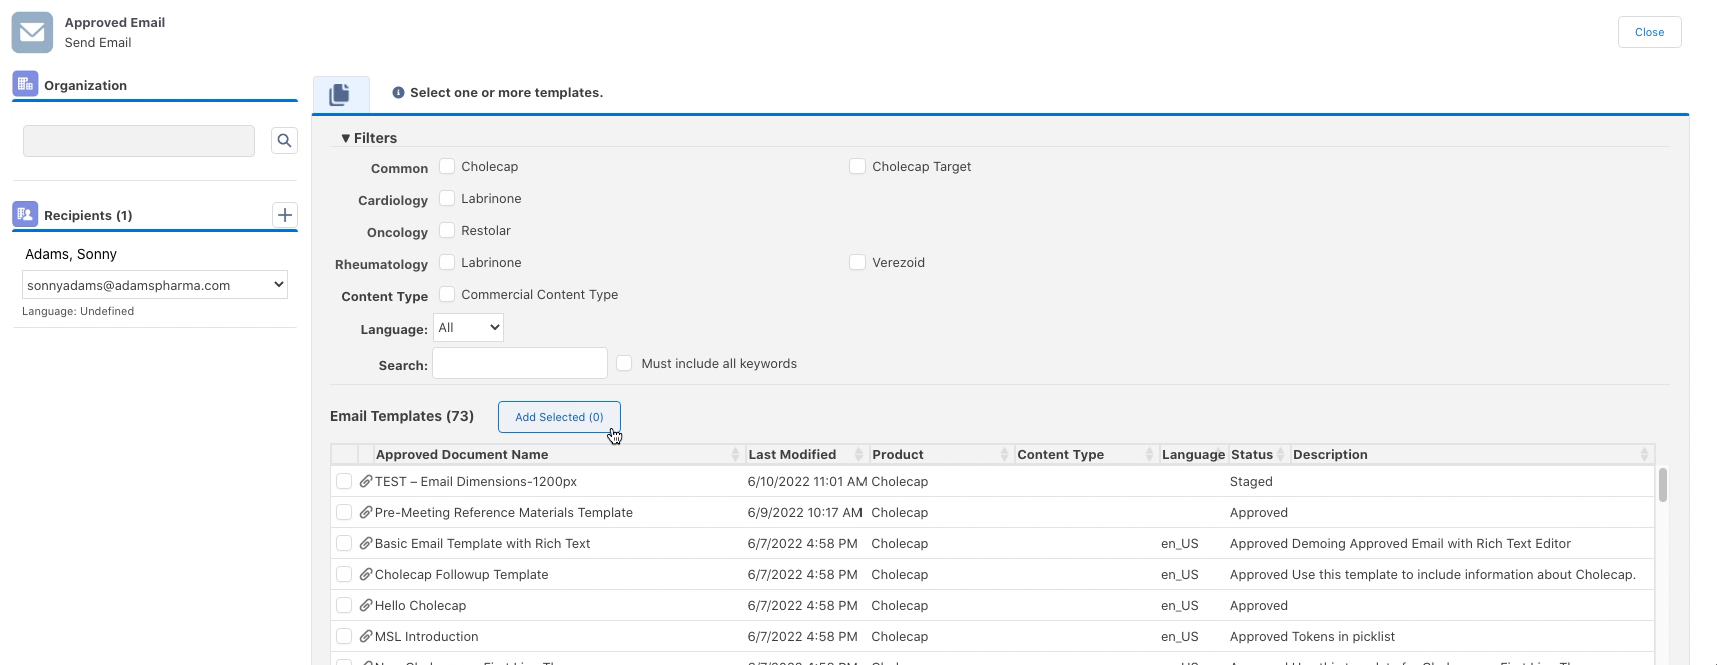Image resolution: width=1717 pixels, height=665 pixels.
Task: Click the organization search magnifier icon
Action: (284, 141)
